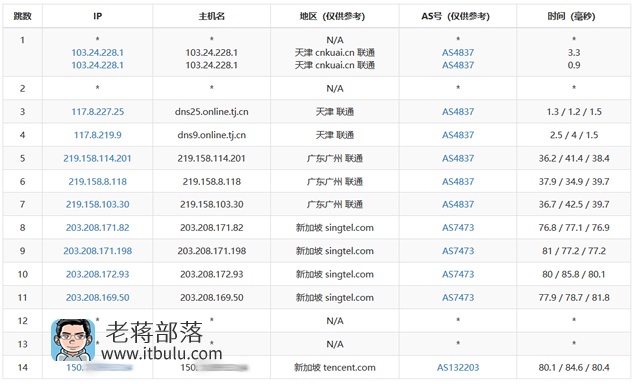The height and width of the screenshot is (384, 635).
Task: Select hostname text 203.208.171.82
Action: (x=211, y=228)
